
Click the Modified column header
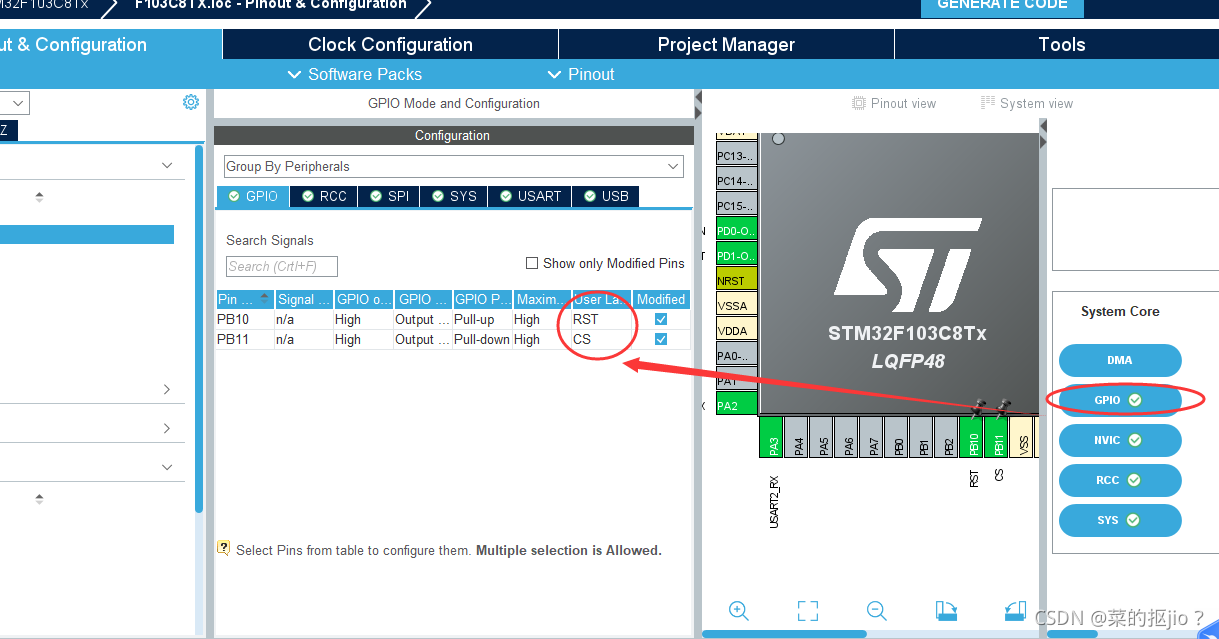(661, 299)
